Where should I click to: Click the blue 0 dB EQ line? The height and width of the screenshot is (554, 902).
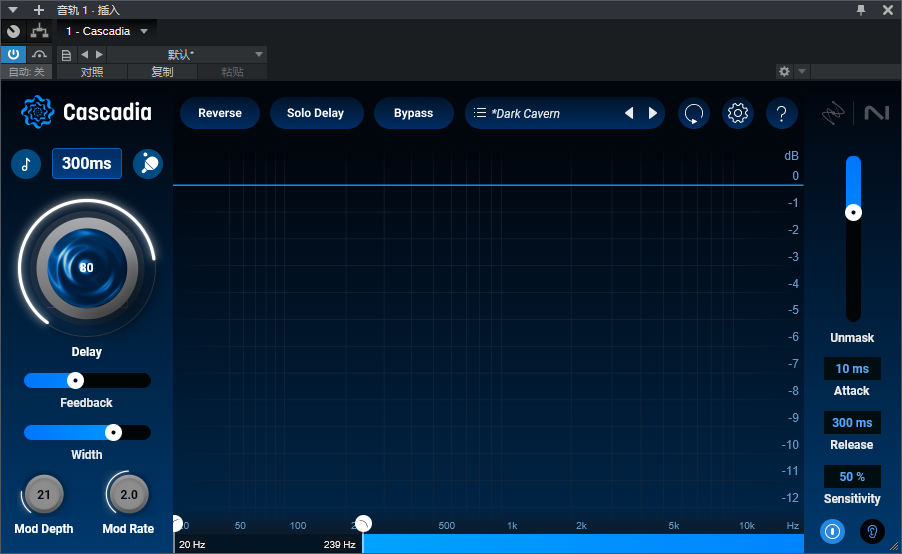click(x=488, y=185)
